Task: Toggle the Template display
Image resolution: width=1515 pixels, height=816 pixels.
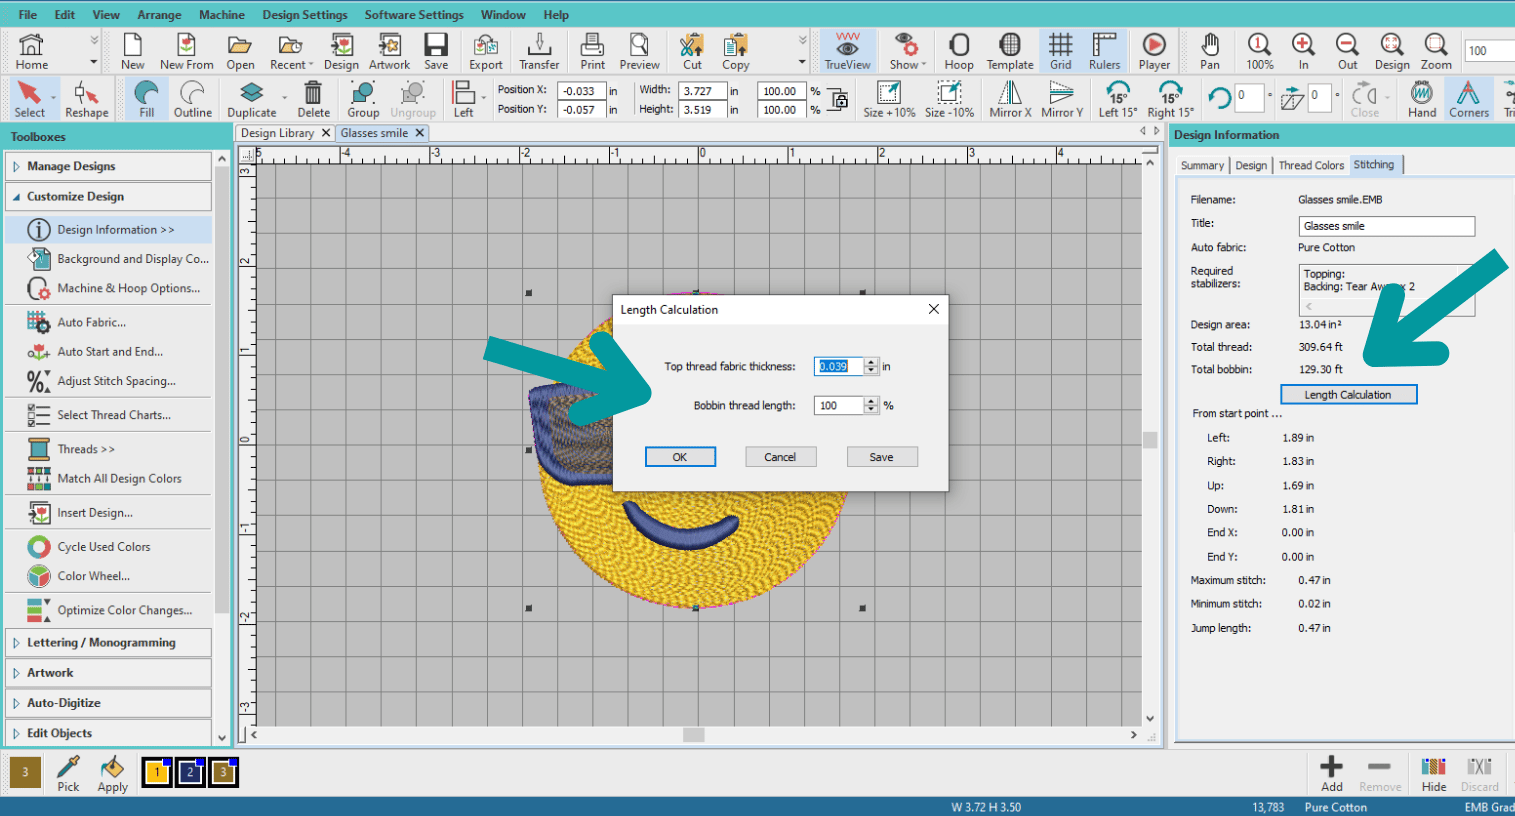Action: (x=1010, y=51)
